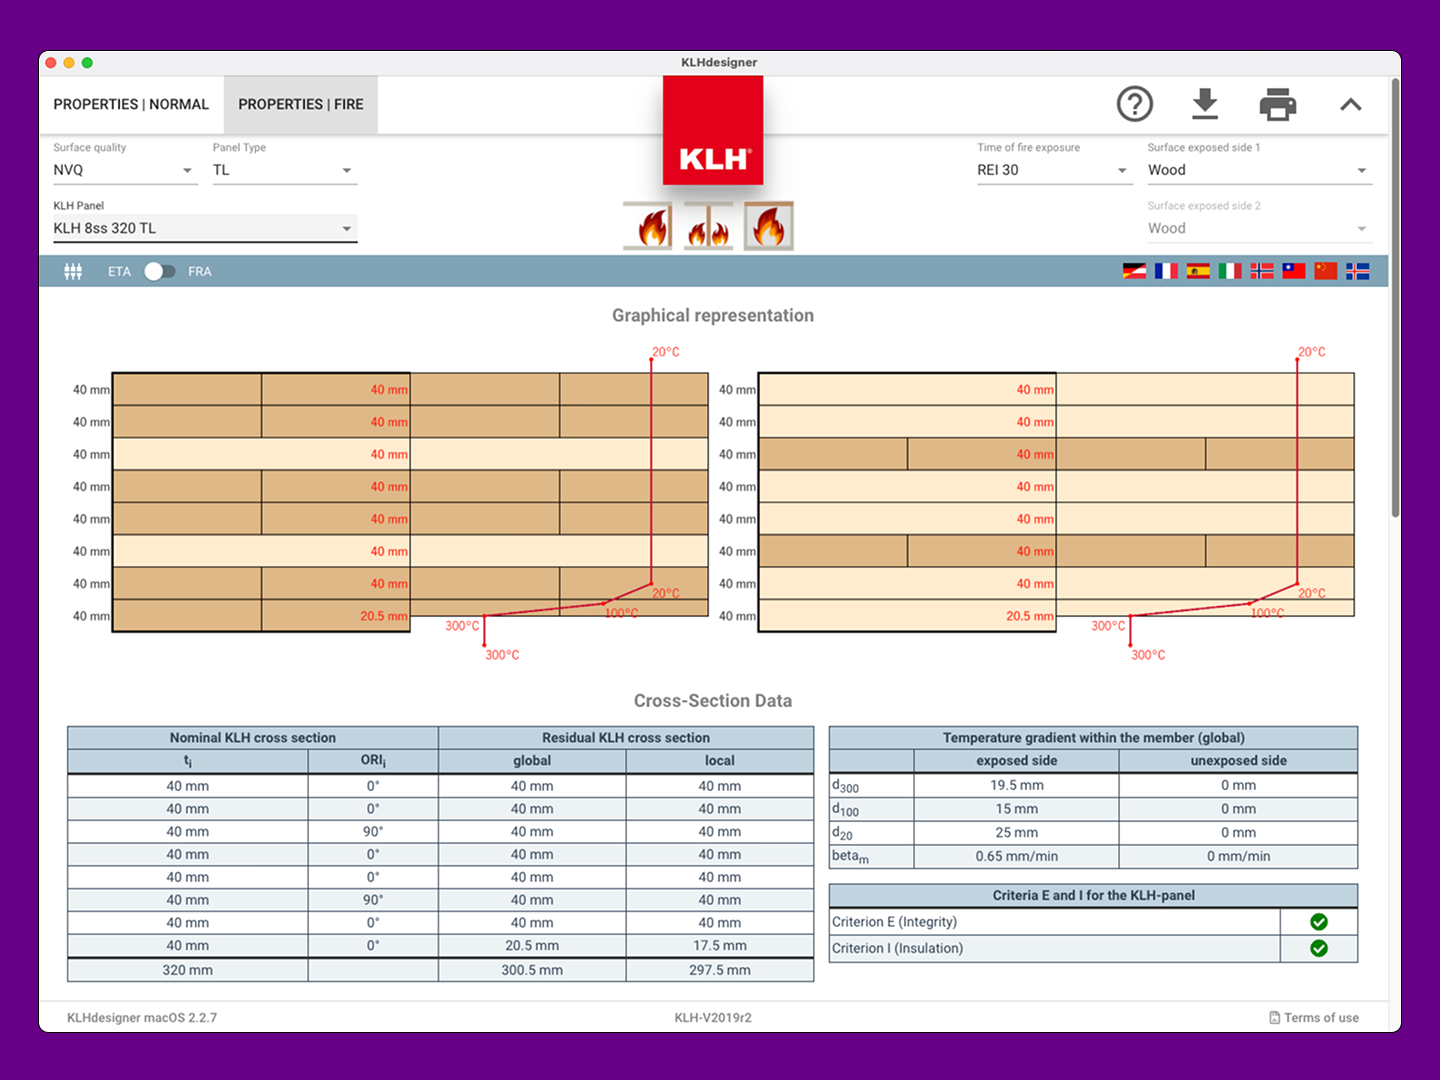Click the 'd300' row label
The image size is (1440, 1080).
846,786
